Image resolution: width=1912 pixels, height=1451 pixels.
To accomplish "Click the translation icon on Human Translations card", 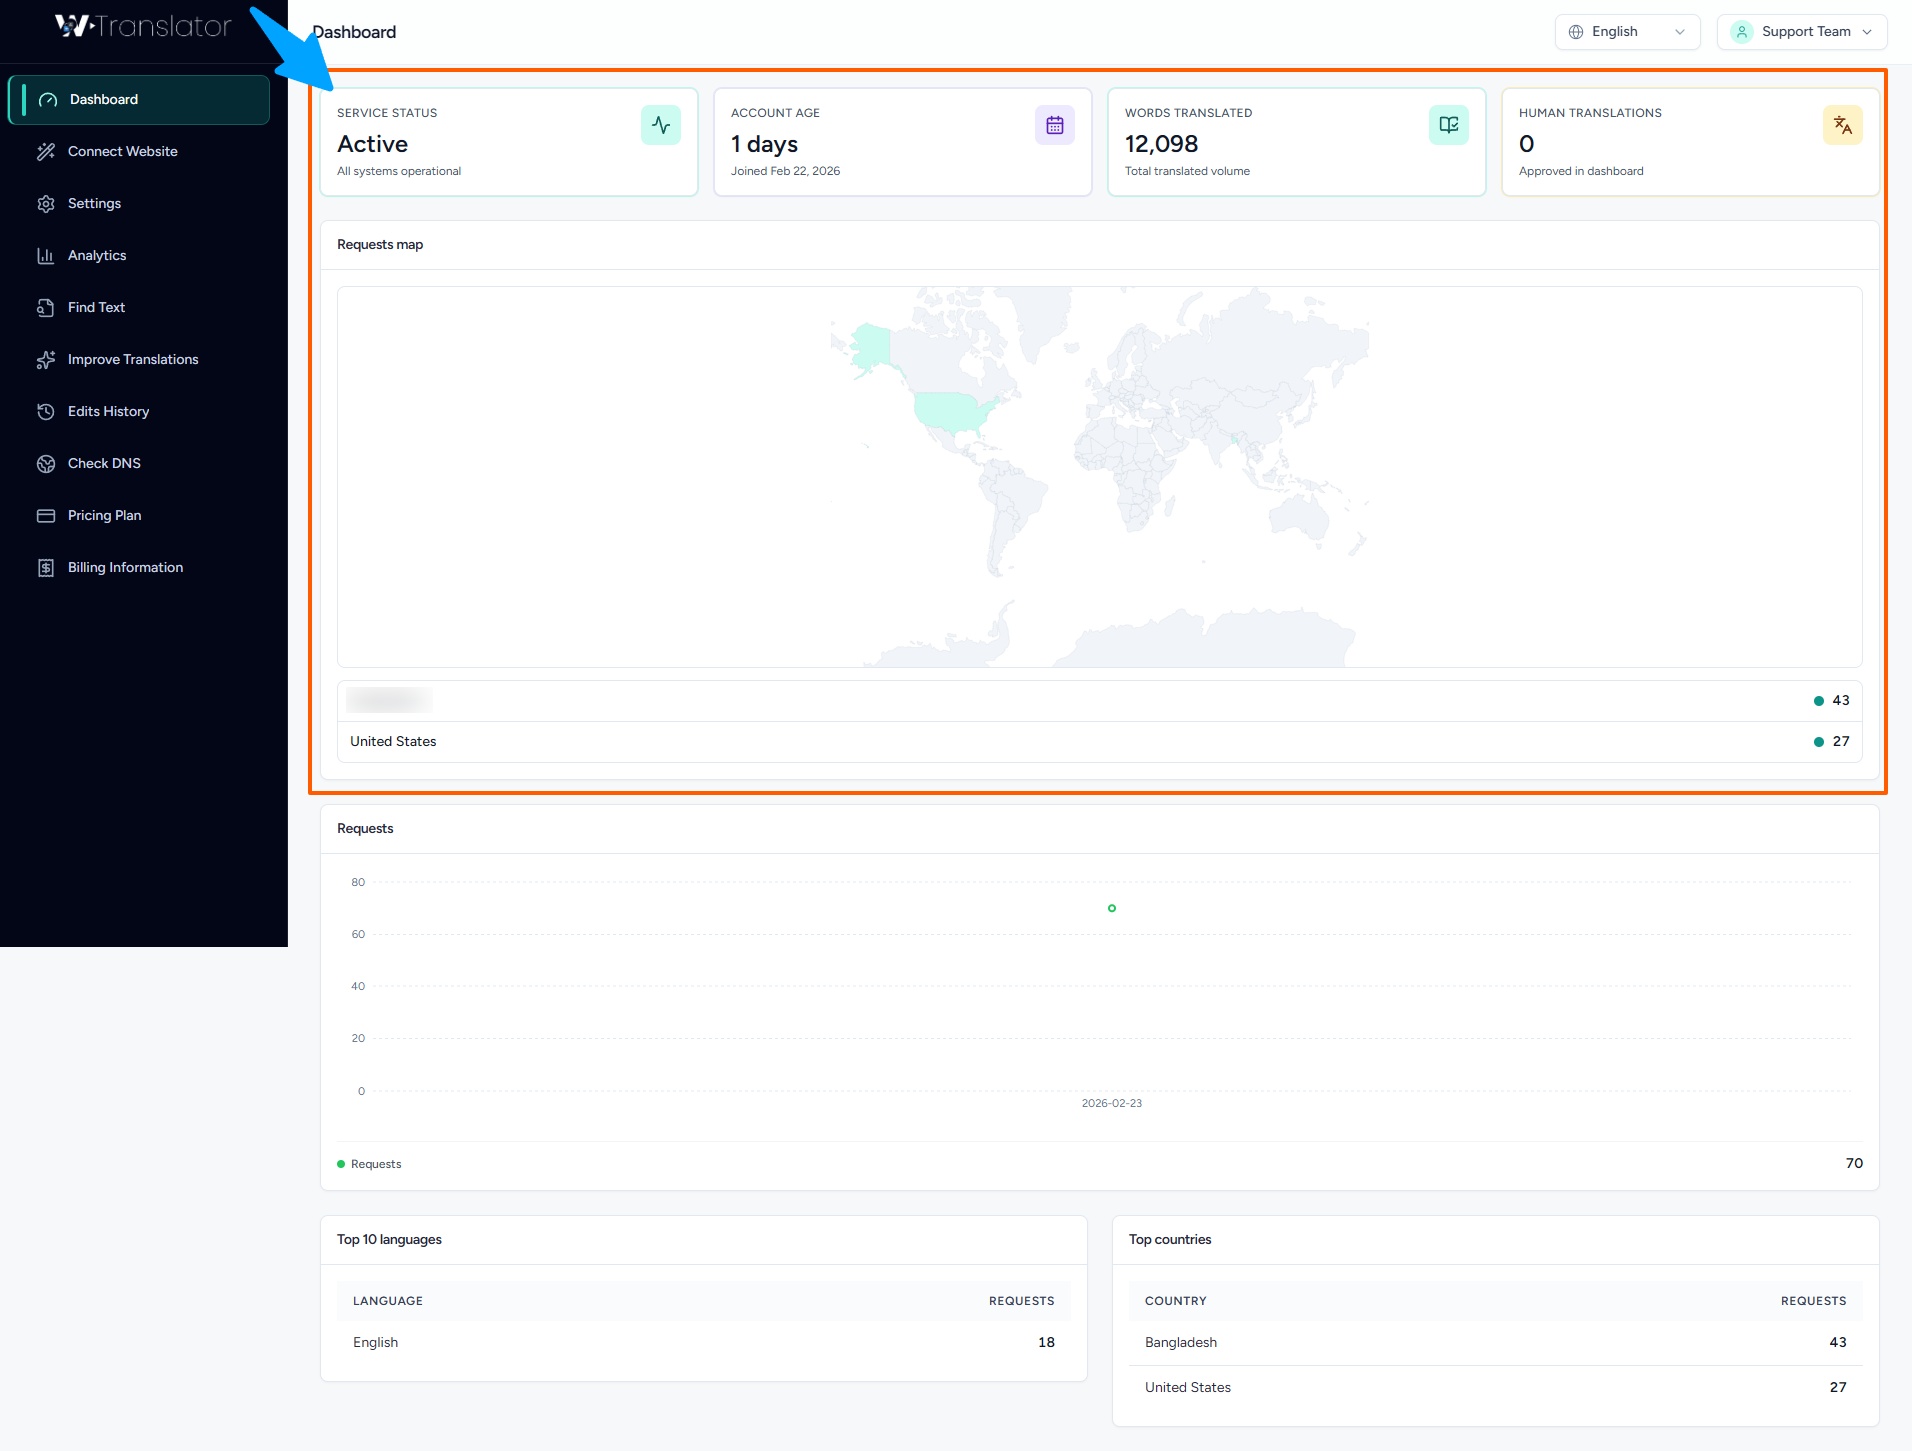I will point(1843,125).
